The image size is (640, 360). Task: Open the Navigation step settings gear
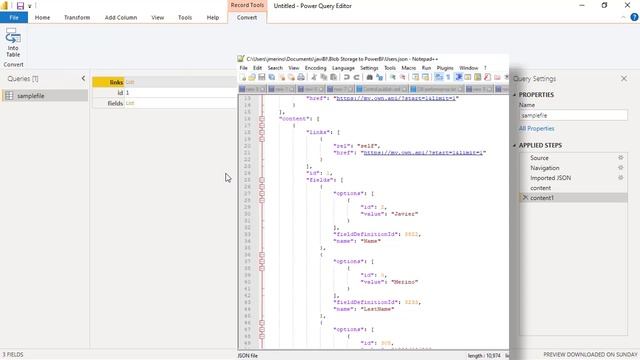(x=620, y=167)
